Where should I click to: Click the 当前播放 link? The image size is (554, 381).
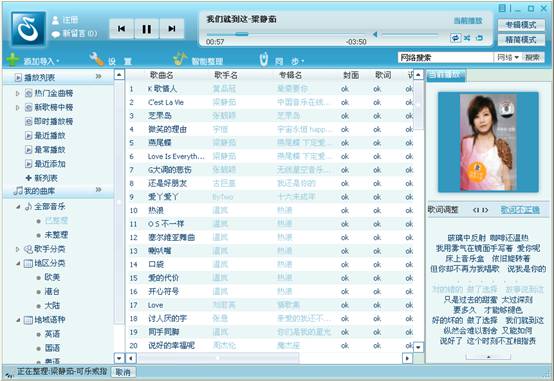pyautogui.click(x=468, y=20)
